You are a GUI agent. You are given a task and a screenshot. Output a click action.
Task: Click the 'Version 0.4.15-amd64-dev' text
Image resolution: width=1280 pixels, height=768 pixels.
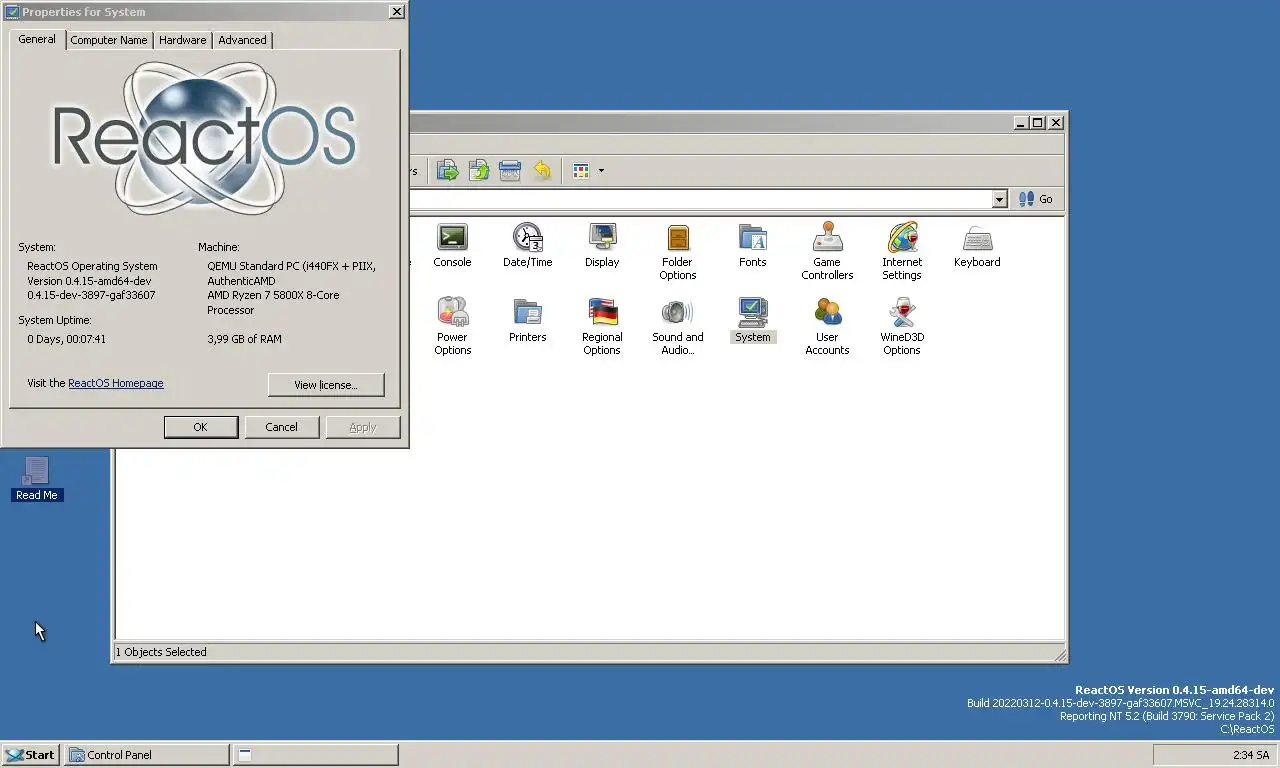[89, 281]
